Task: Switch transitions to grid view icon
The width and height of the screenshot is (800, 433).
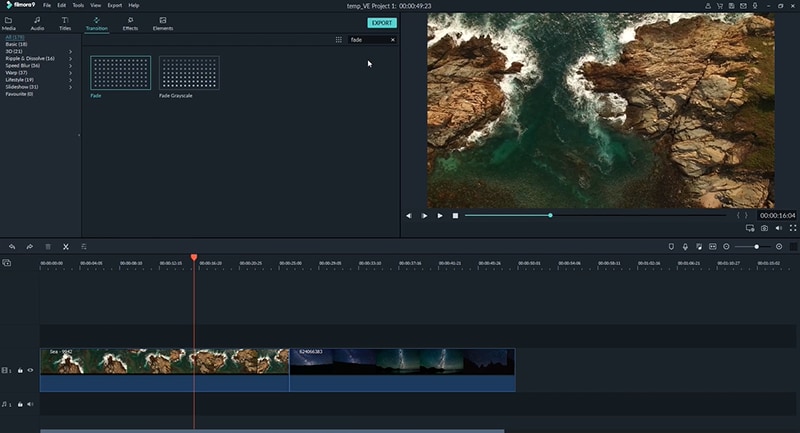Action: tap(339, 40)
